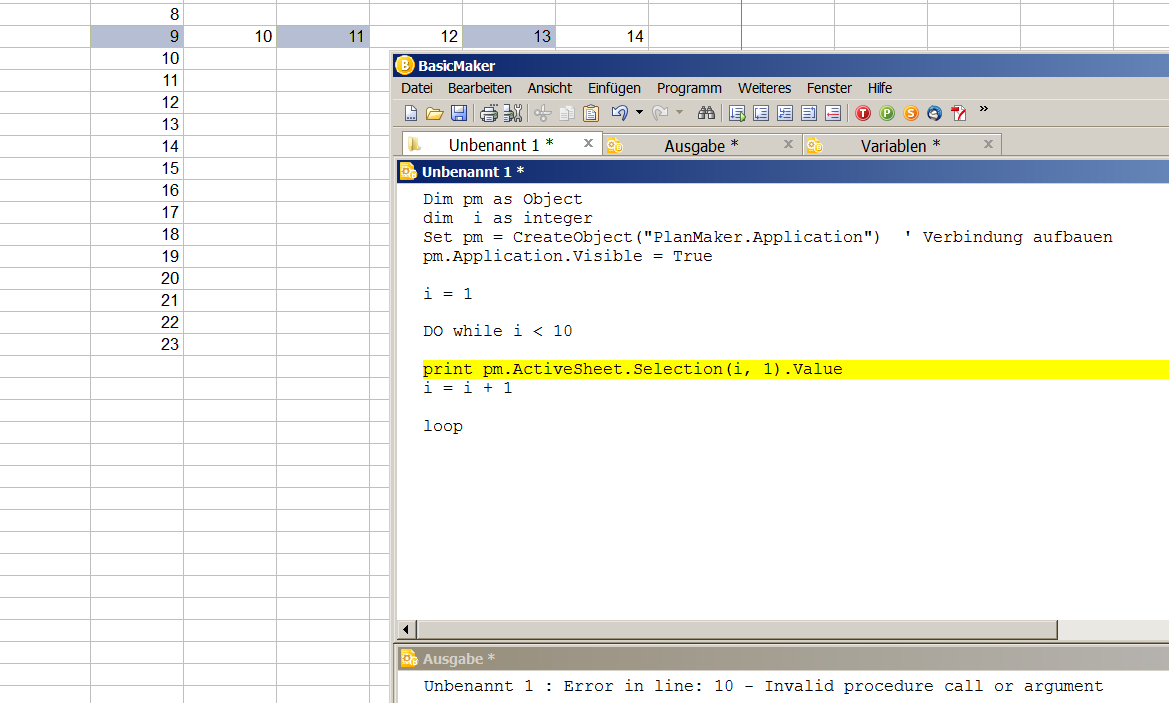The image size is (1169, 703).
Task: Open the Redo history dropdown arrow
Action: tap(679, 113)
